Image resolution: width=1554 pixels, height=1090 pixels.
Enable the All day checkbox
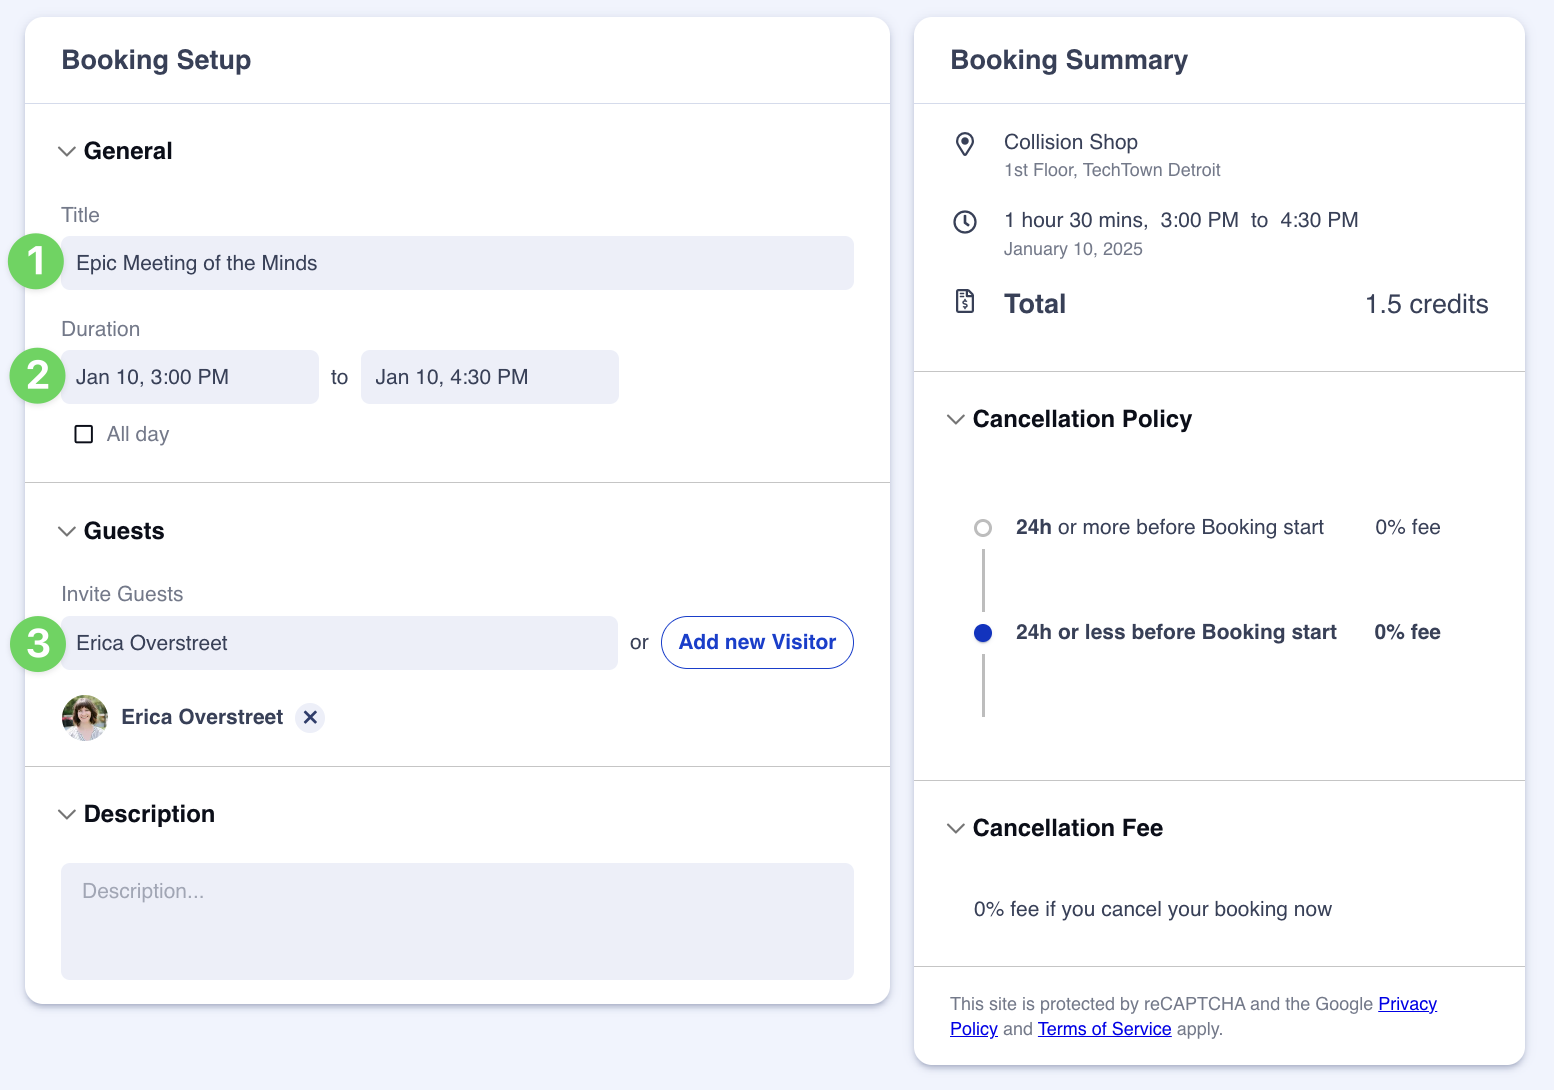pos(84,434)
